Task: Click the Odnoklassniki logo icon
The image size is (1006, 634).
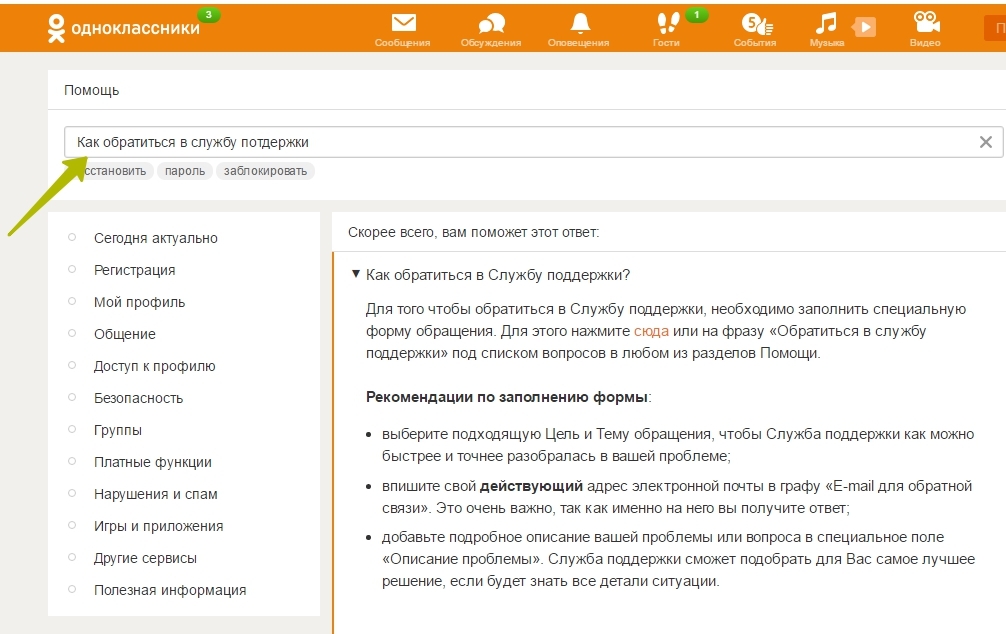Action: click(x=57, y=27)
